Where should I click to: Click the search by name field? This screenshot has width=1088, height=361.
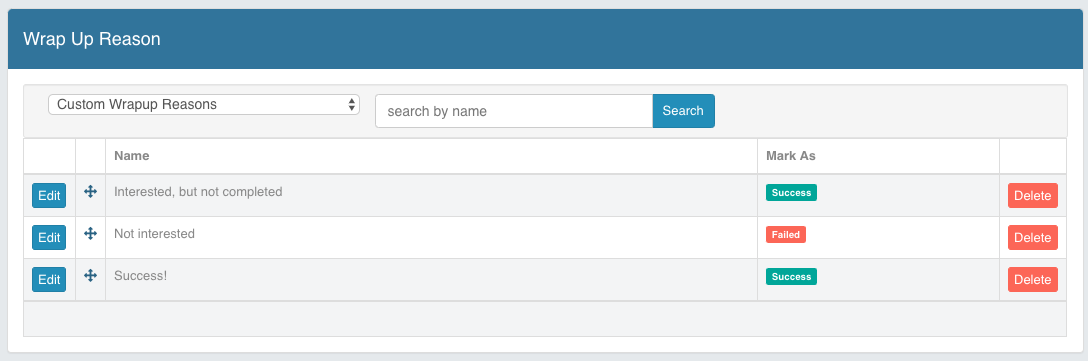514,111
